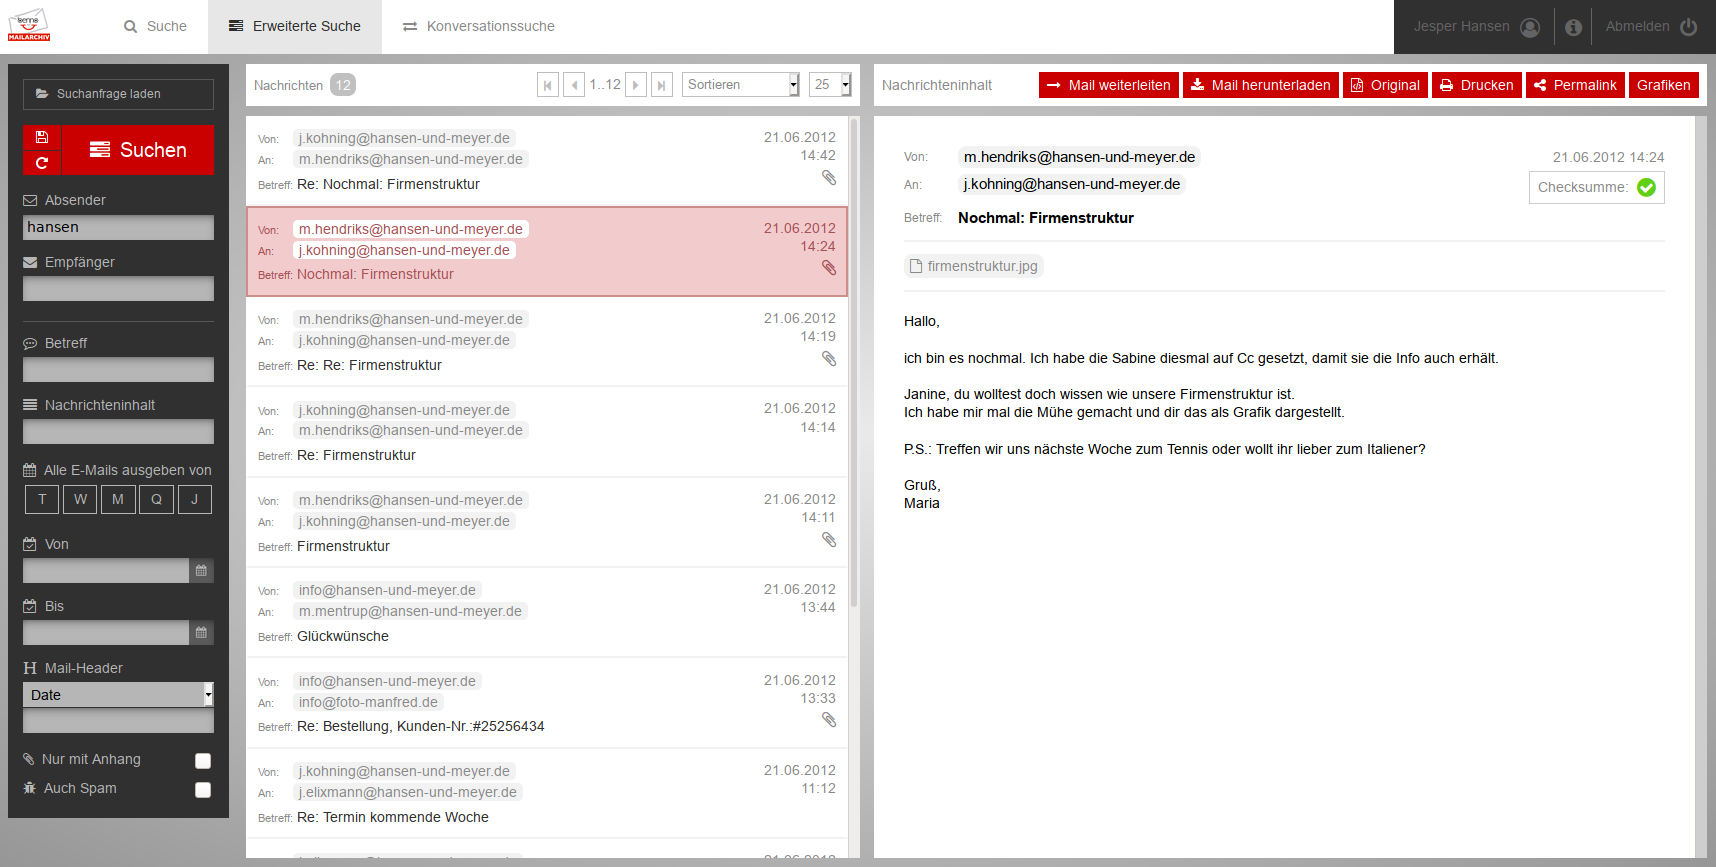
Task: Enable the Nur mit Anhang checkbox
Action: (203, 761)
